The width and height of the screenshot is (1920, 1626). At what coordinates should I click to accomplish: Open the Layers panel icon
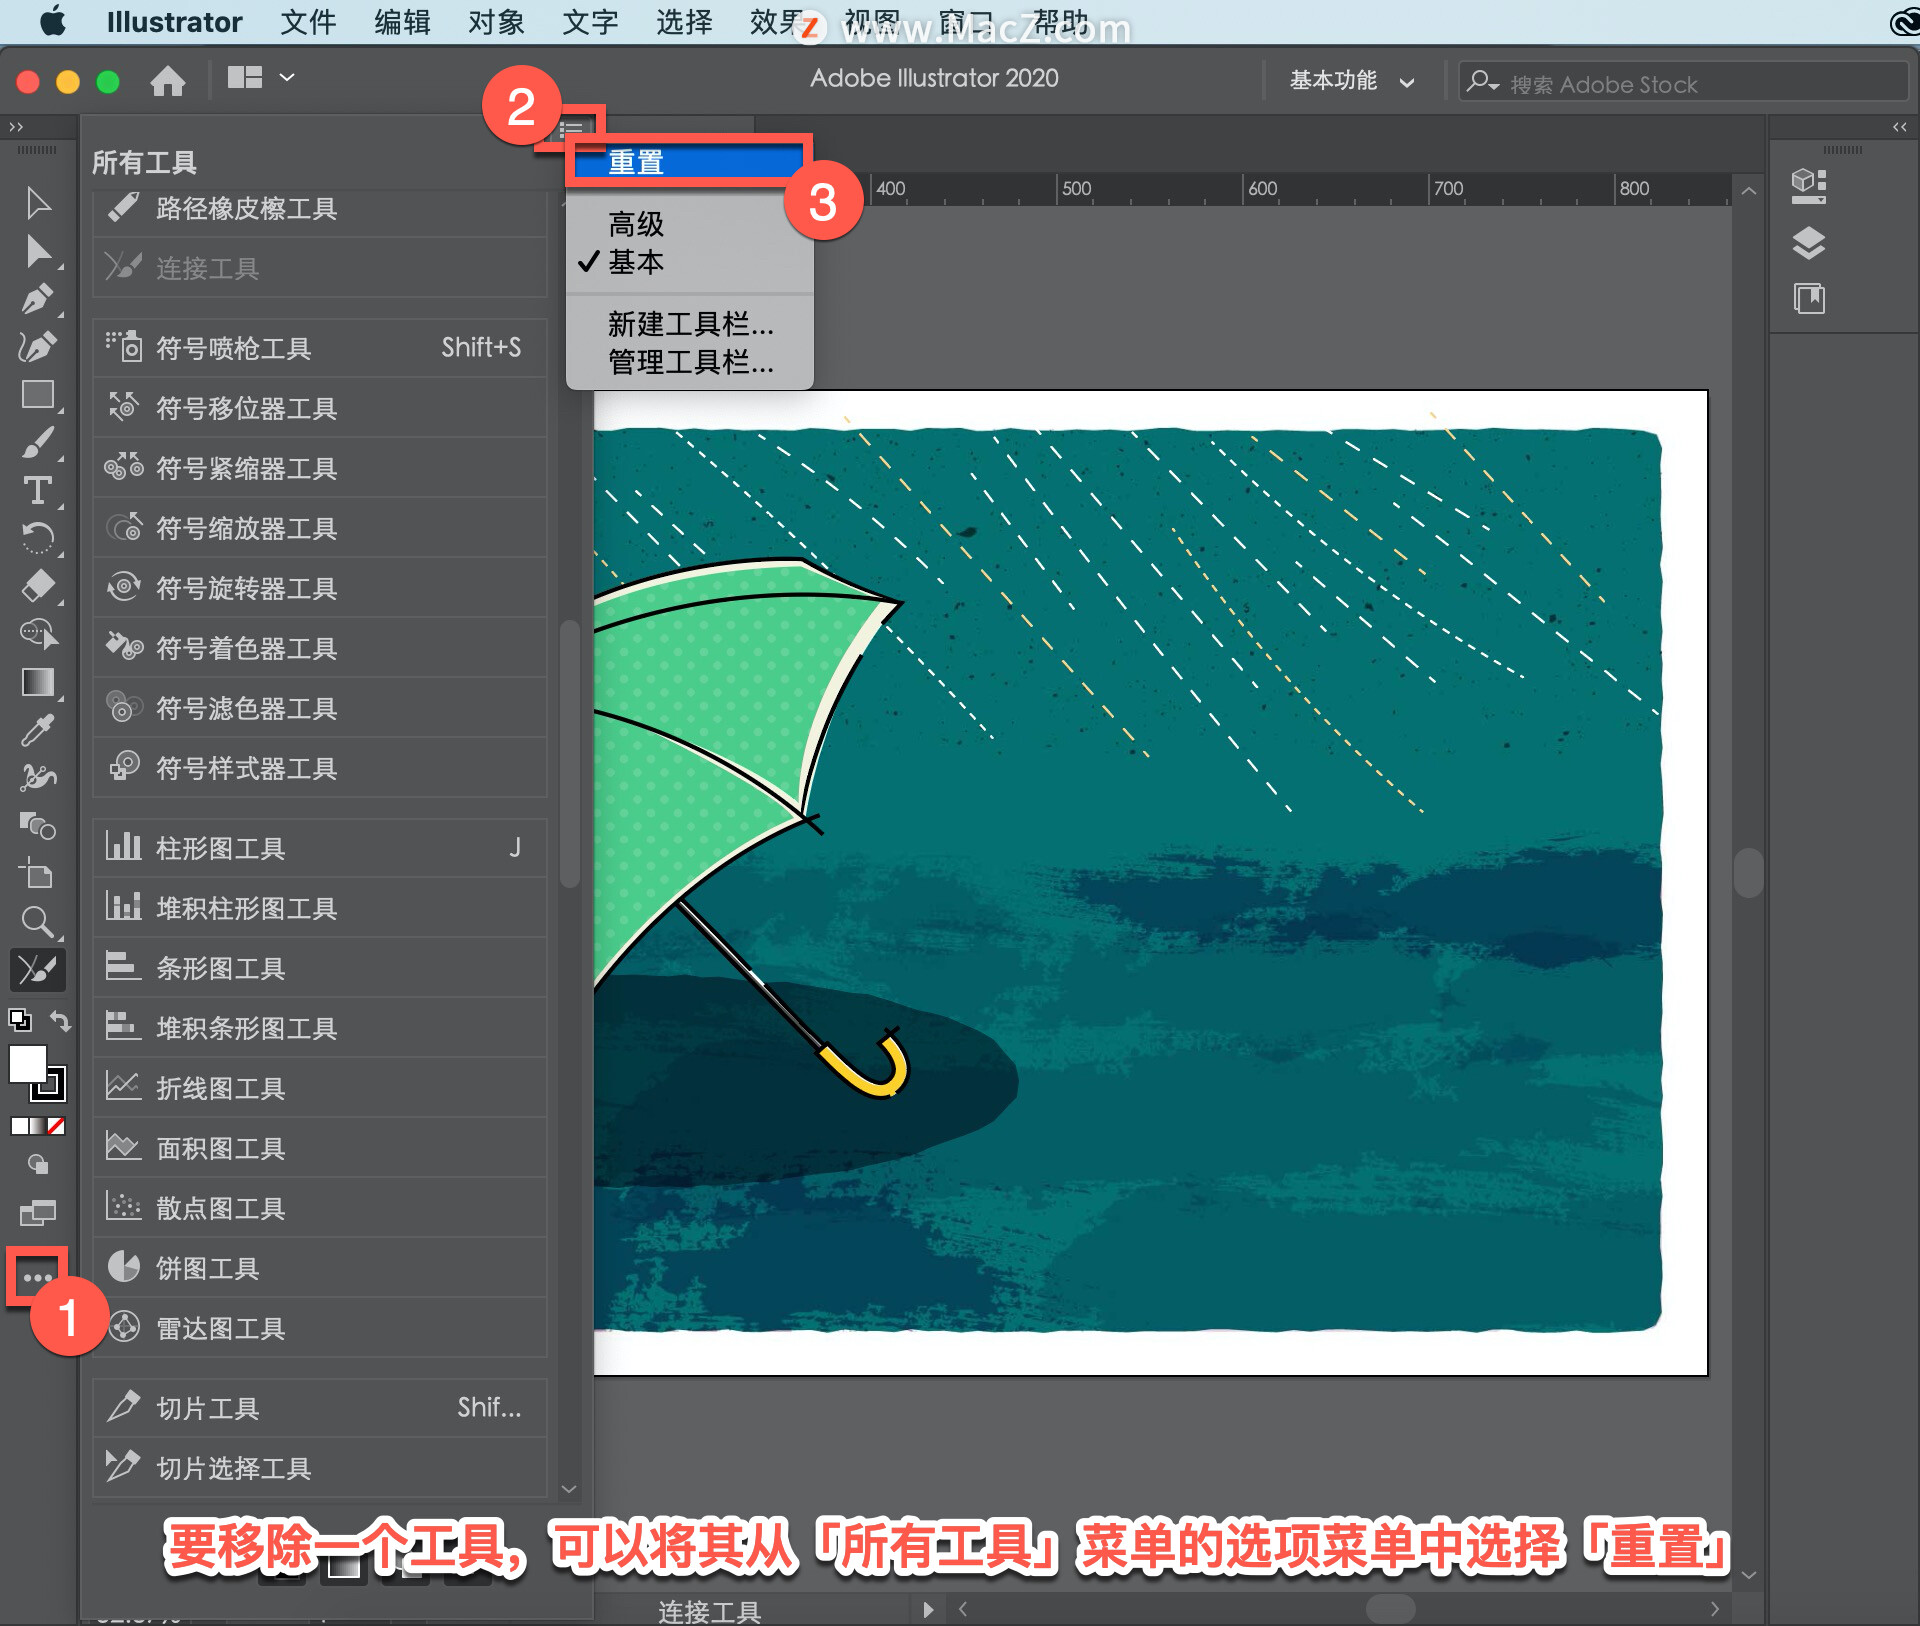click(x=1809, y=243)
